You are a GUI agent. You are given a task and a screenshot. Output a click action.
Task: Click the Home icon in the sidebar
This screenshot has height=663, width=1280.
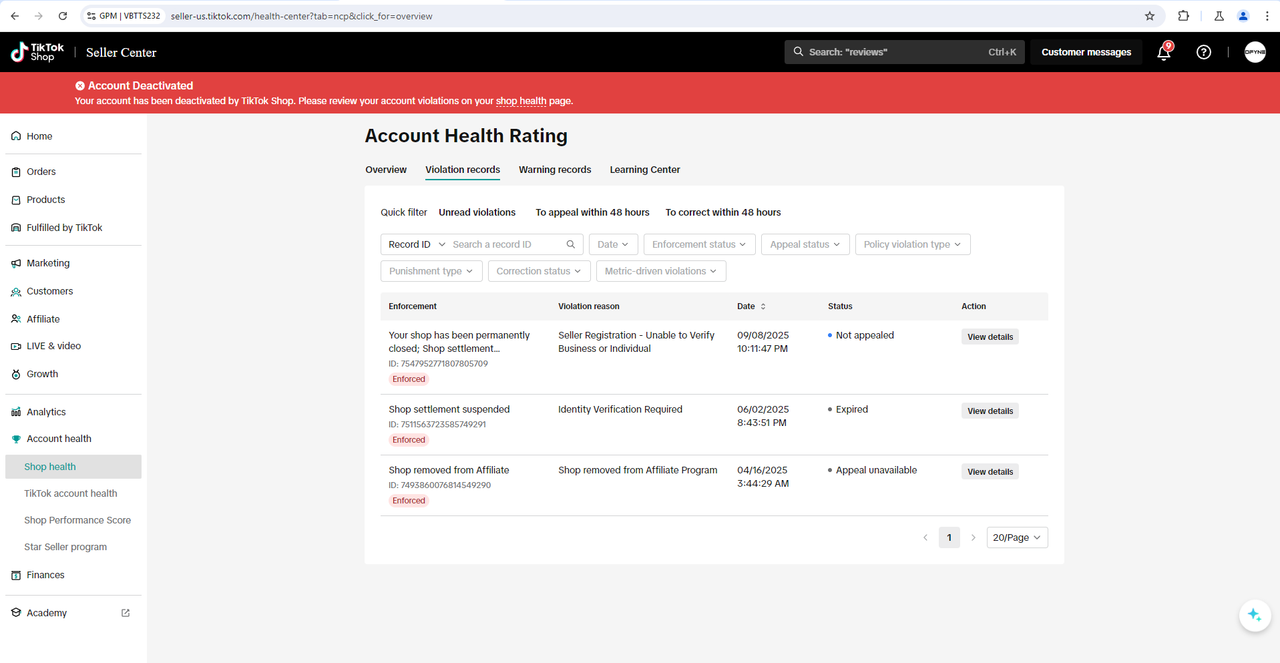coord(16,136)
